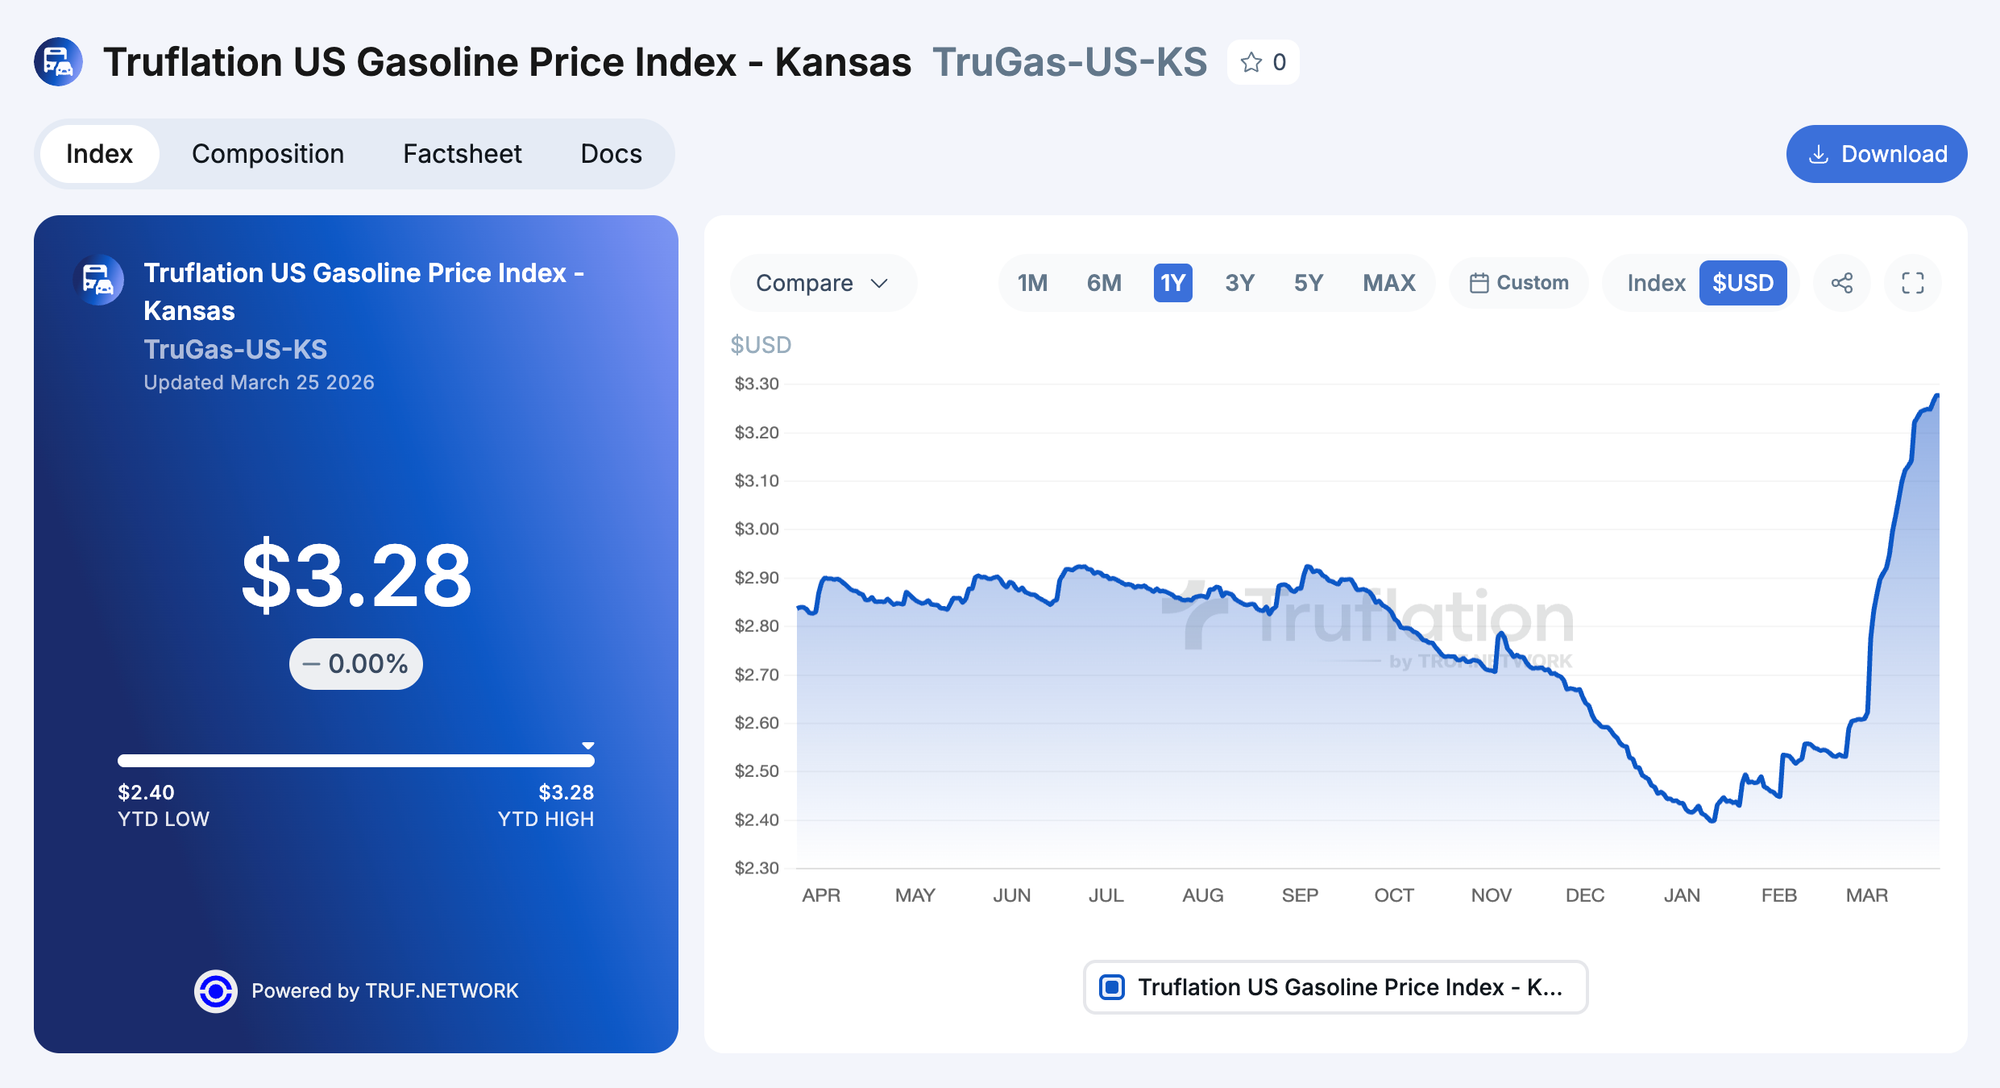
Task: Click the YTD low-high range bar
Action: pos(356,761)
